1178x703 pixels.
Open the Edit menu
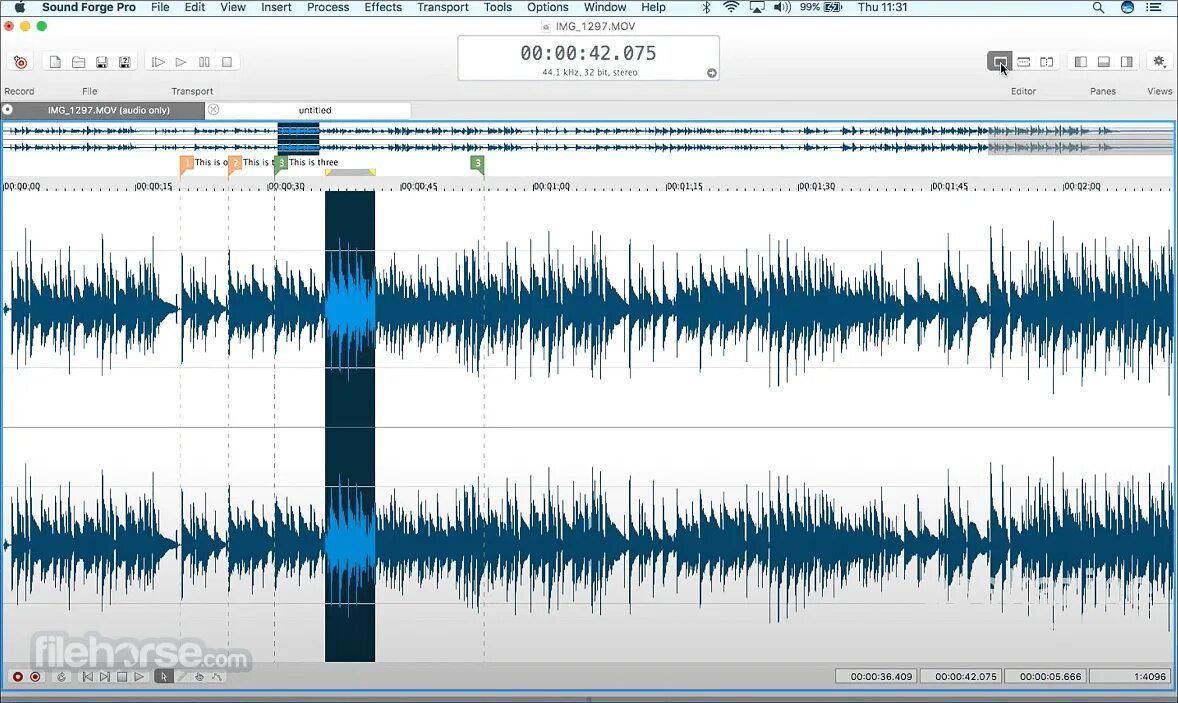tap(195, 8)
